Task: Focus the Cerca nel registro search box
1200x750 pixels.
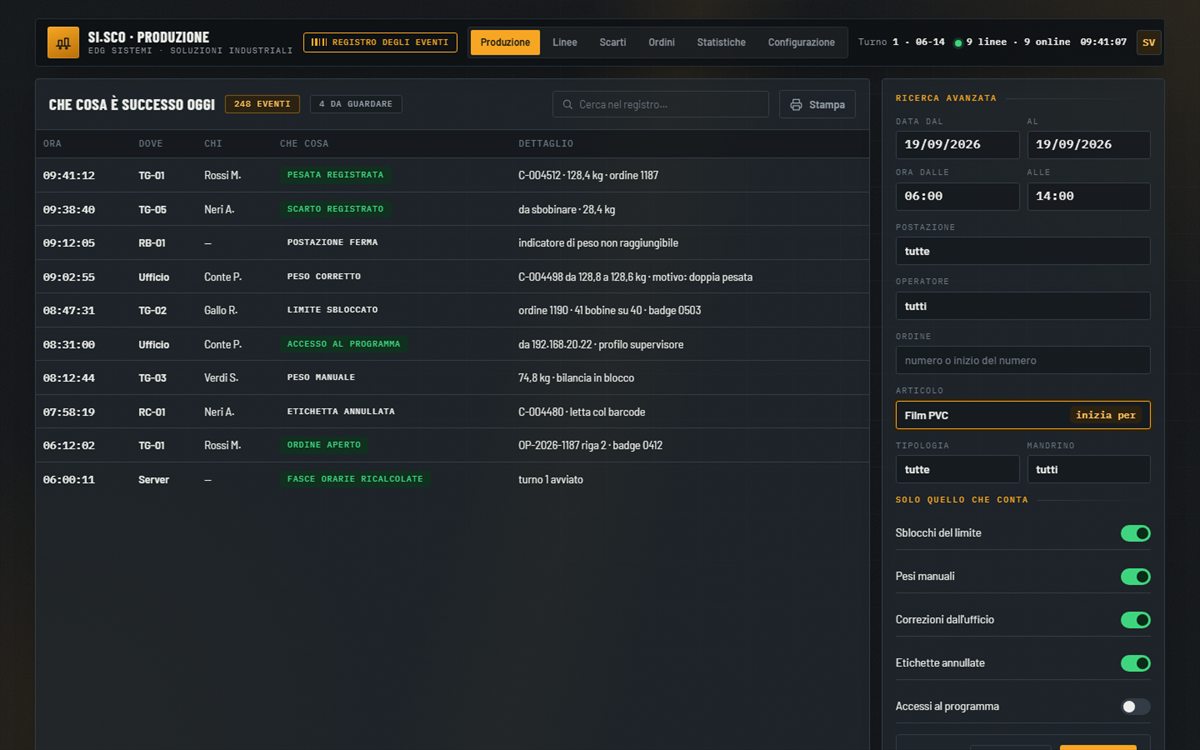Action: (660, 105)
